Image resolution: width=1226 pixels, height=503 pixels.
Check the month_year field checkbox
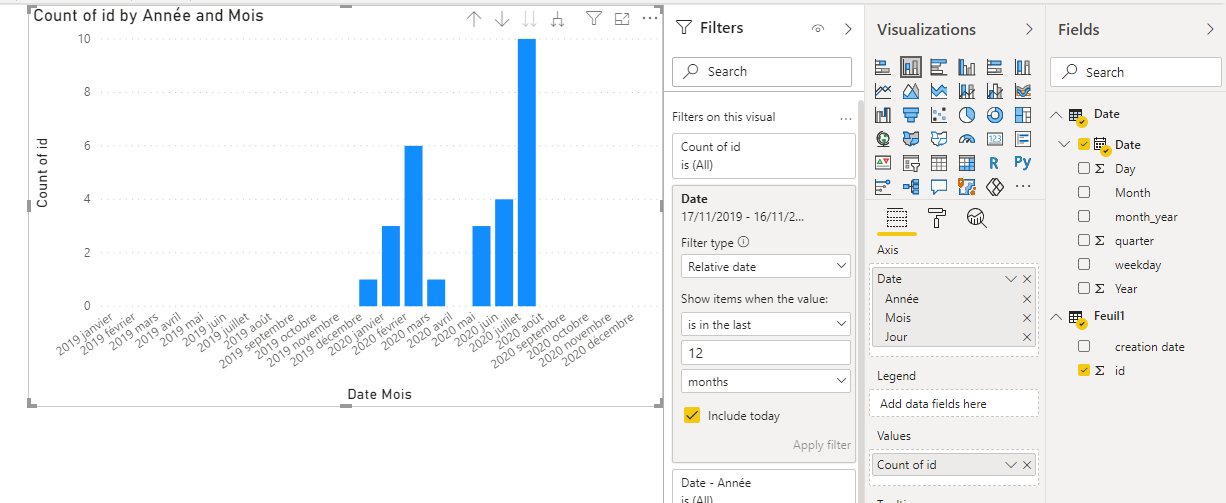click(x=1084, y=217)
